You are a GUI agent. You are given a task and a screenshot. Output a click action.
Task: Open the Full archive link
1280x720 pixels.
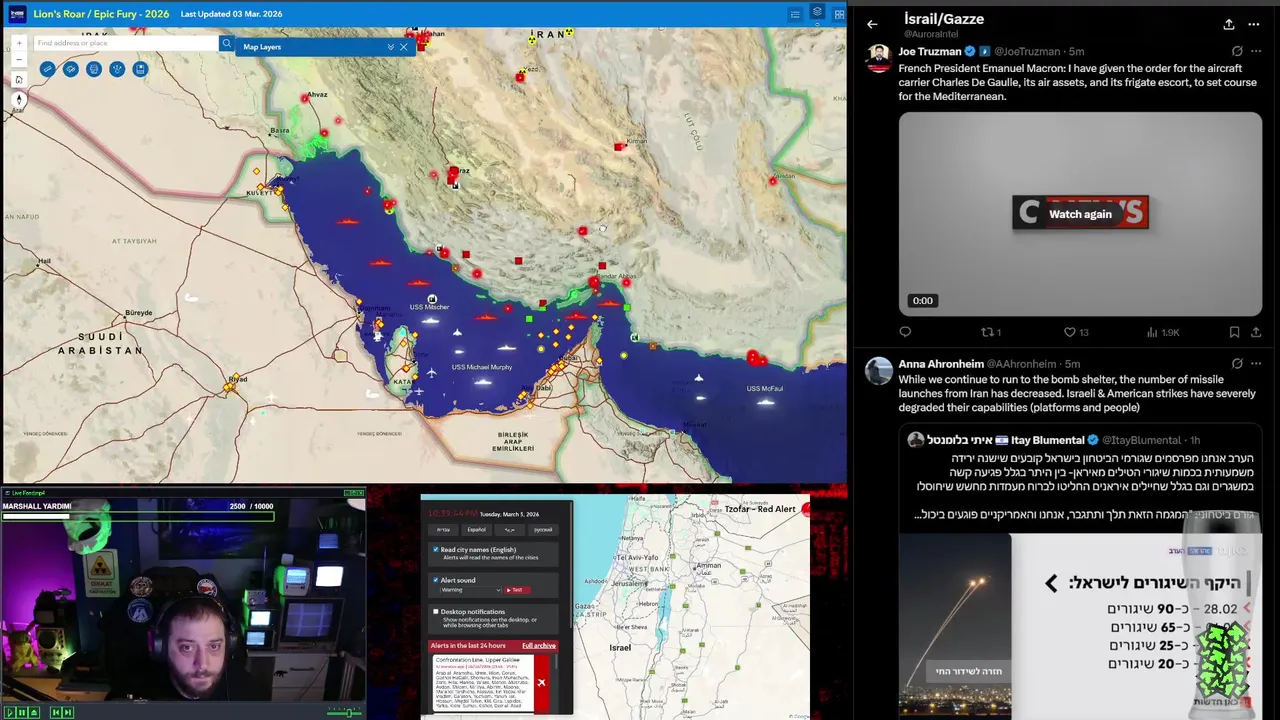click(539, 646)
